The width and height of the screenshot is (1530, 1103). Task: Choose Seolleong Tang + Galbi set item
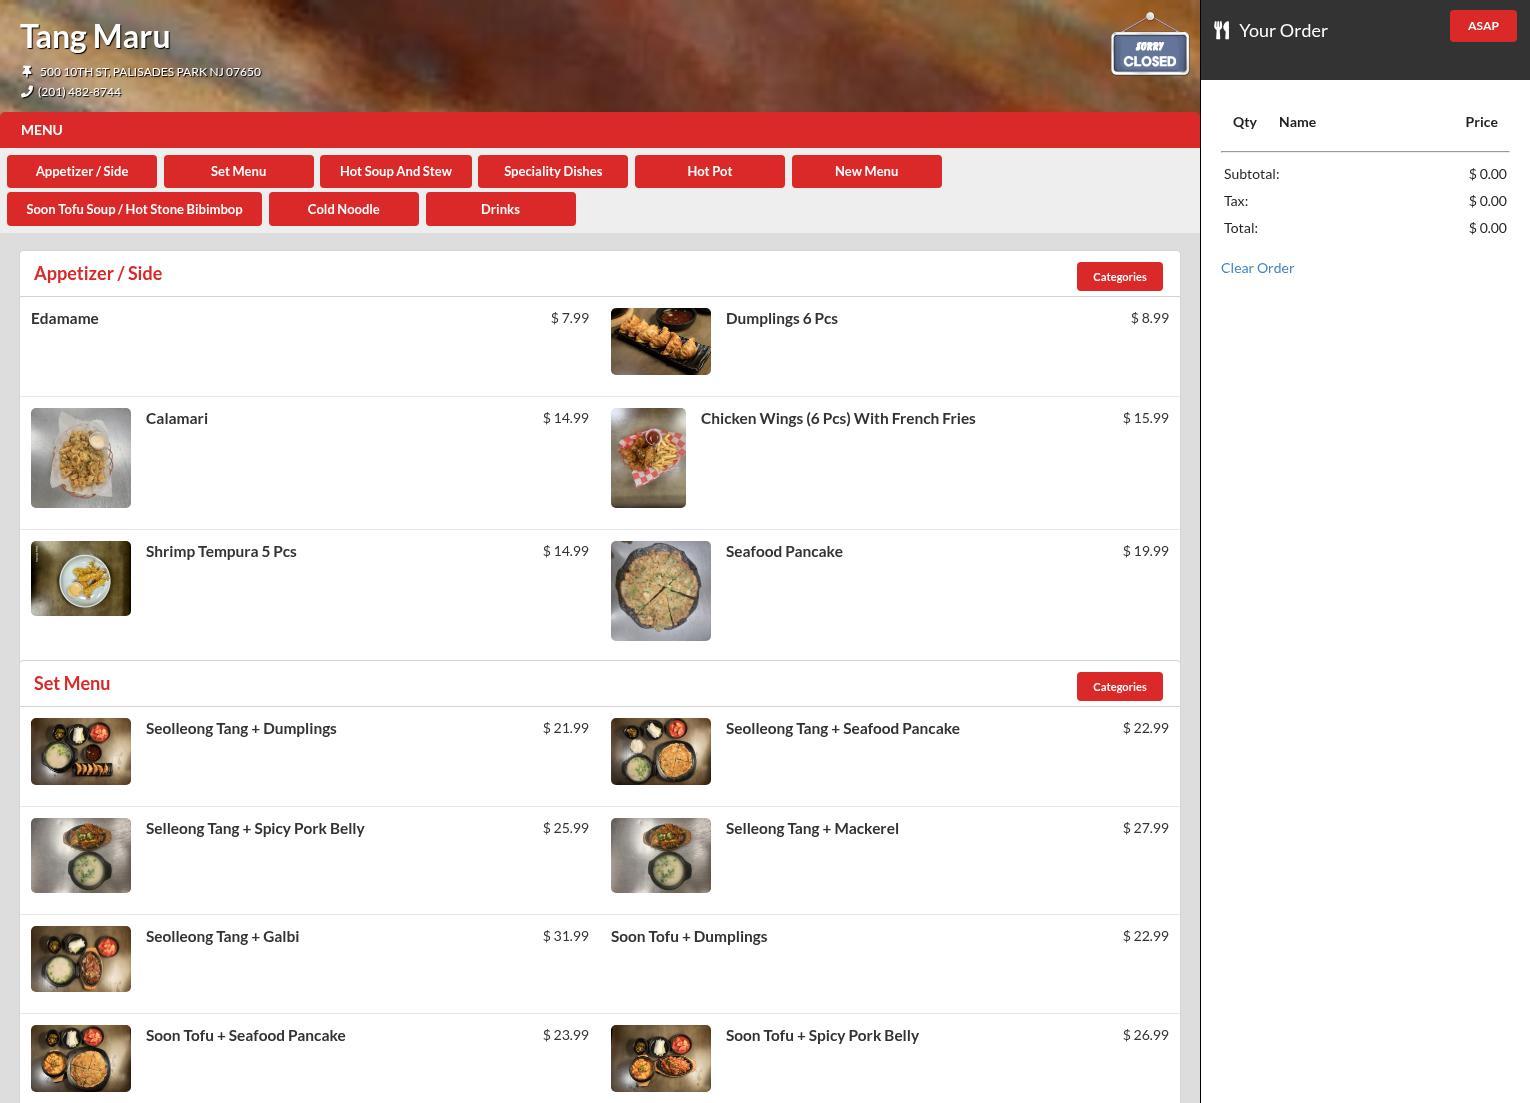coord(222,937)
